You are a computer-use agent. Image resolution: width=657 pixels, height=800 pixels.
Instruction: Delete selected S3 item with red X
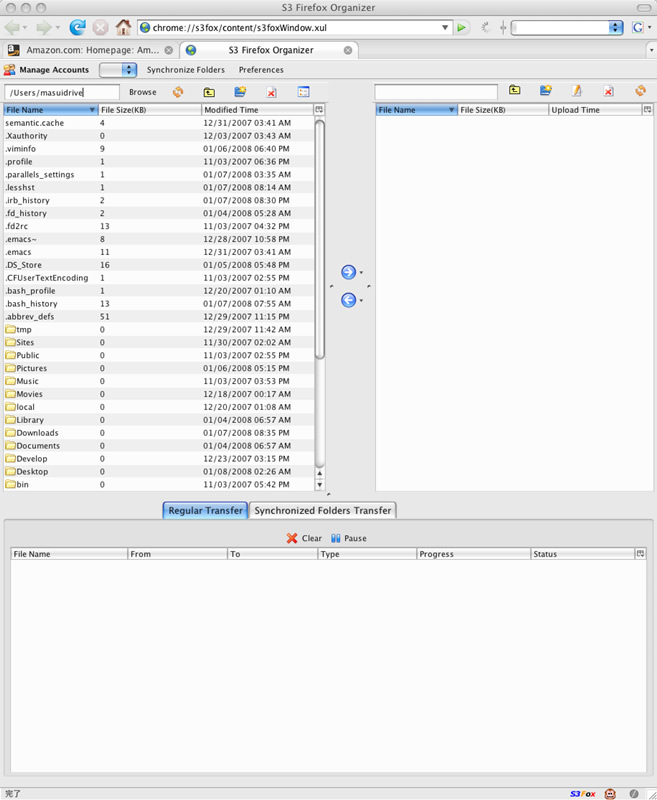[609, 91]
